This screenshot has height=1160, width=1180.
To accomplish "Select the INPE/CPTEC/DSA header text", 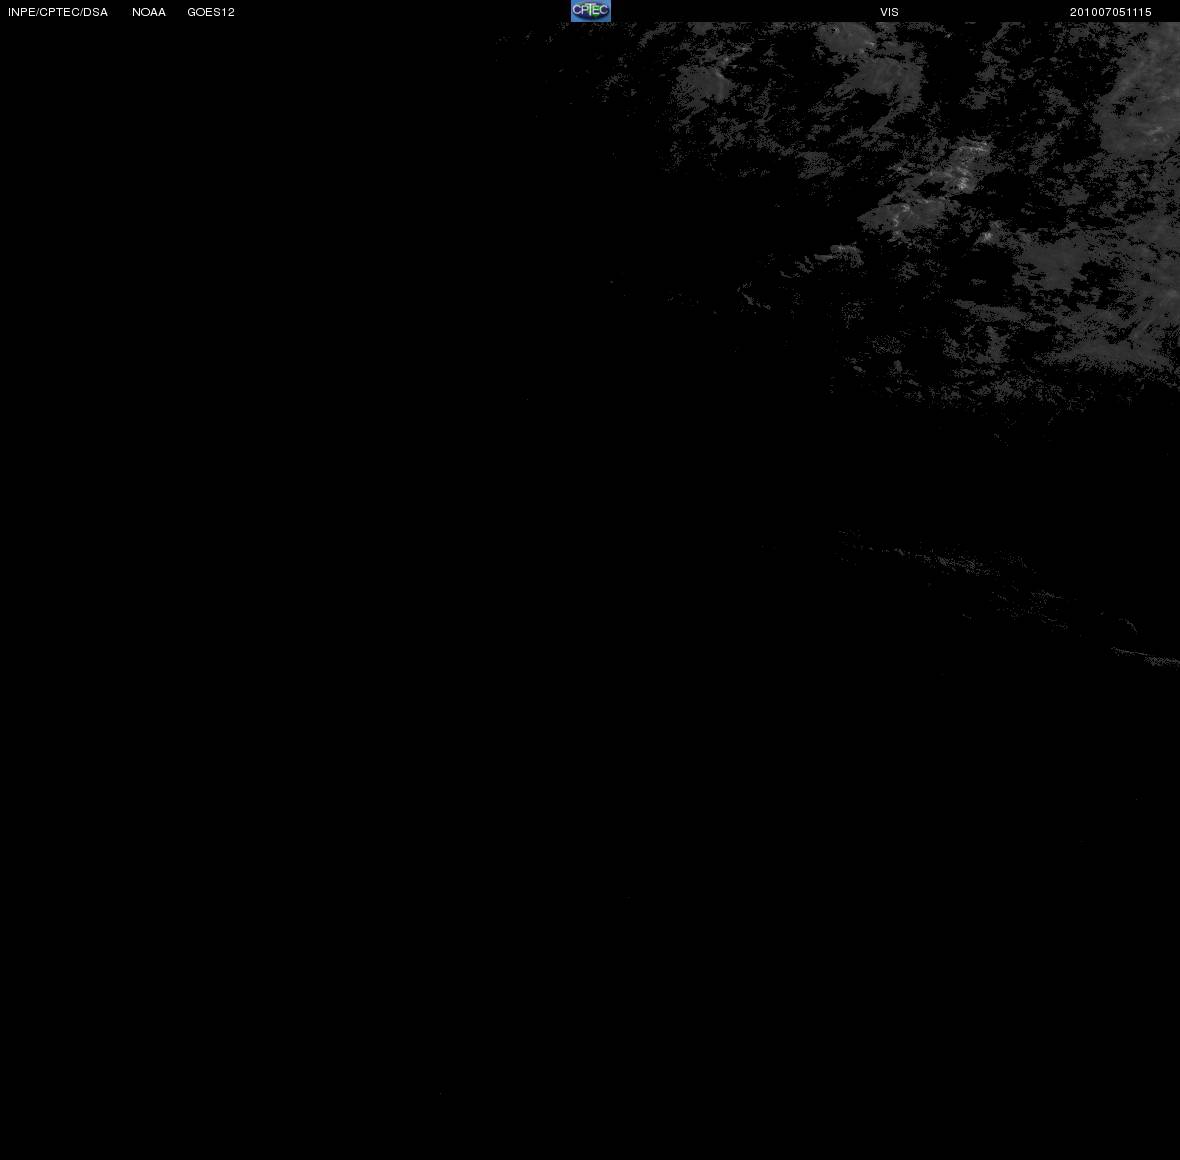I will point(58,12).
